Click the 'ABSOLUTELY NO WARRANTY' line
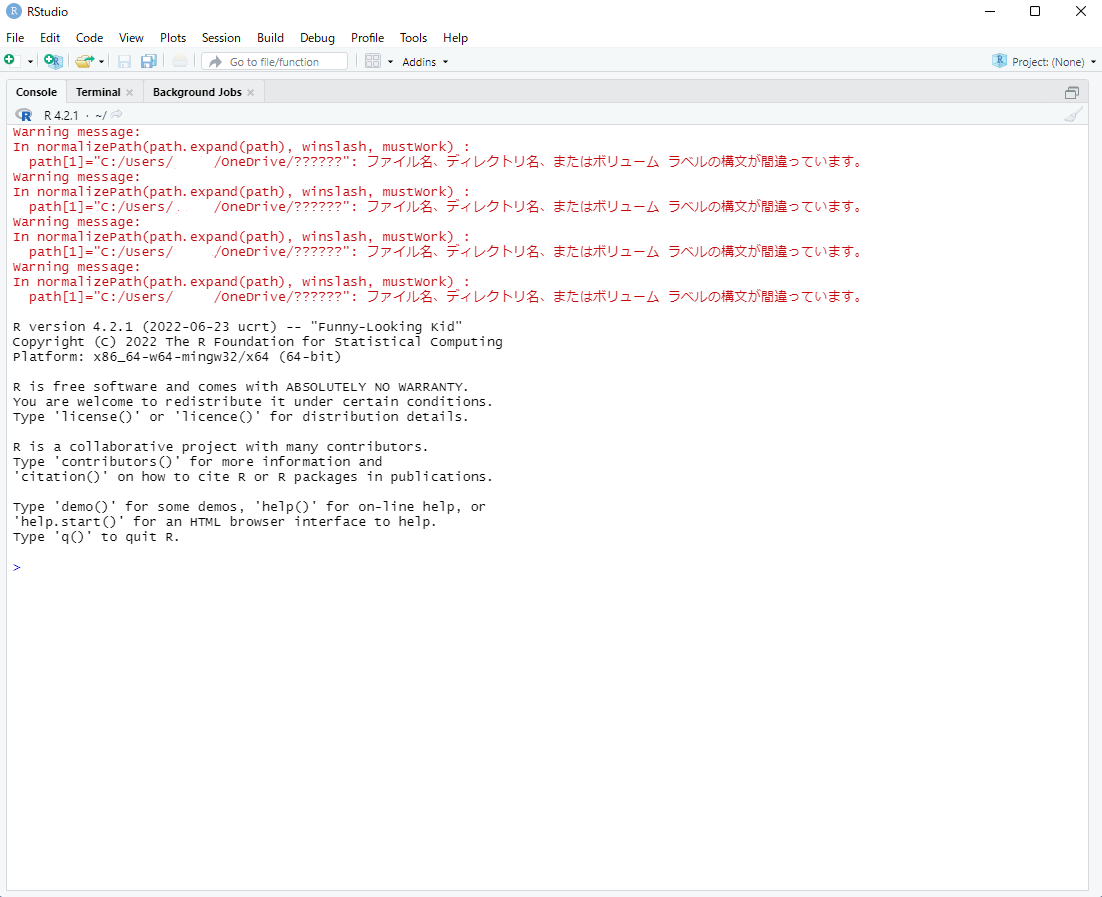The height and width of the screenshot is (897, 1102). click(240, 387)
